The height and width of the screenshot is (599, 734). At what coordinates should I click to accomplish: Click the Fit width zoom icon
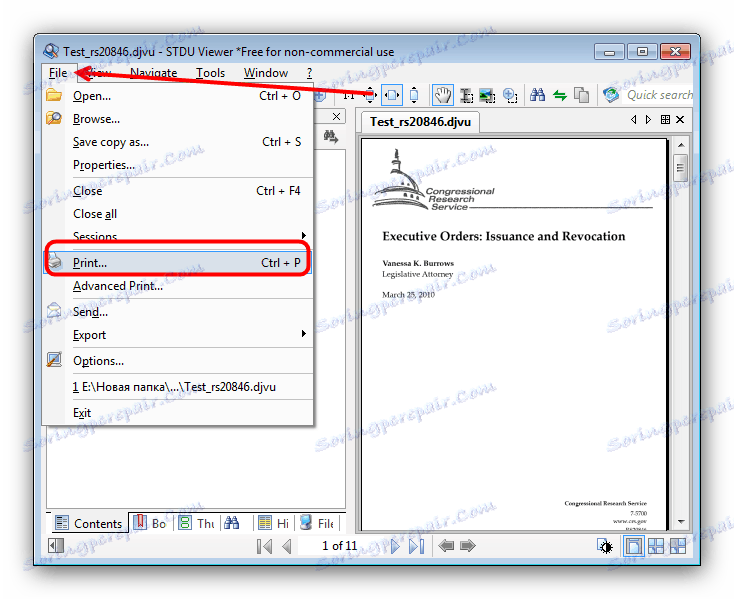[x=392, y=95]
